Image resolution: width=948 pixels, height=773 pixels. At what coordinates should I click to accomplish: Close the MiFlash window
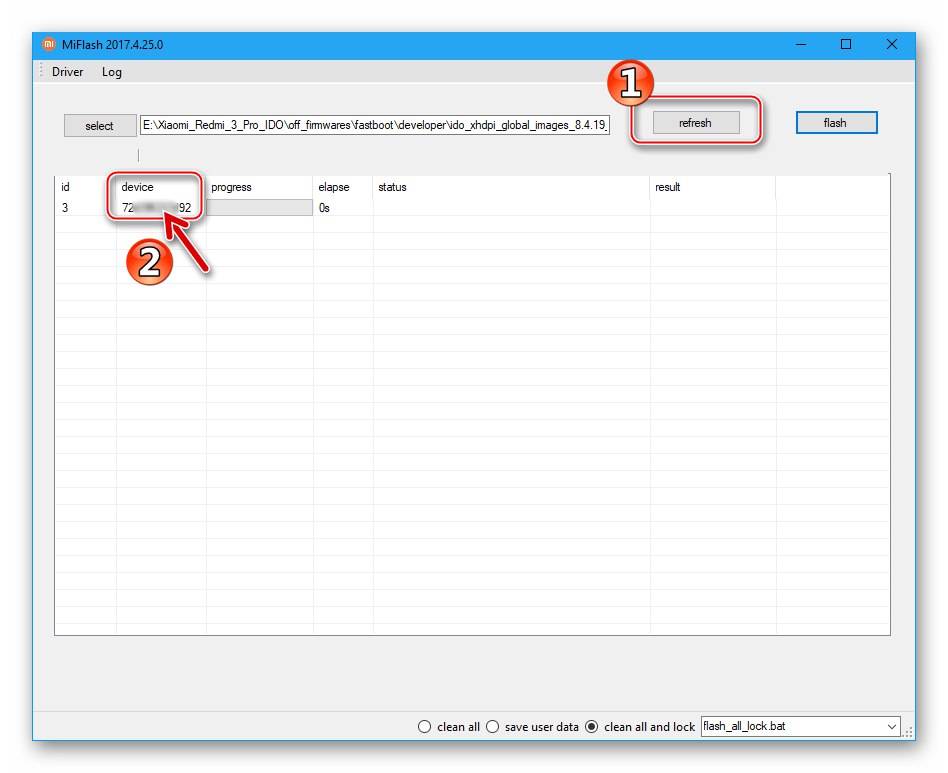point(892,45)
